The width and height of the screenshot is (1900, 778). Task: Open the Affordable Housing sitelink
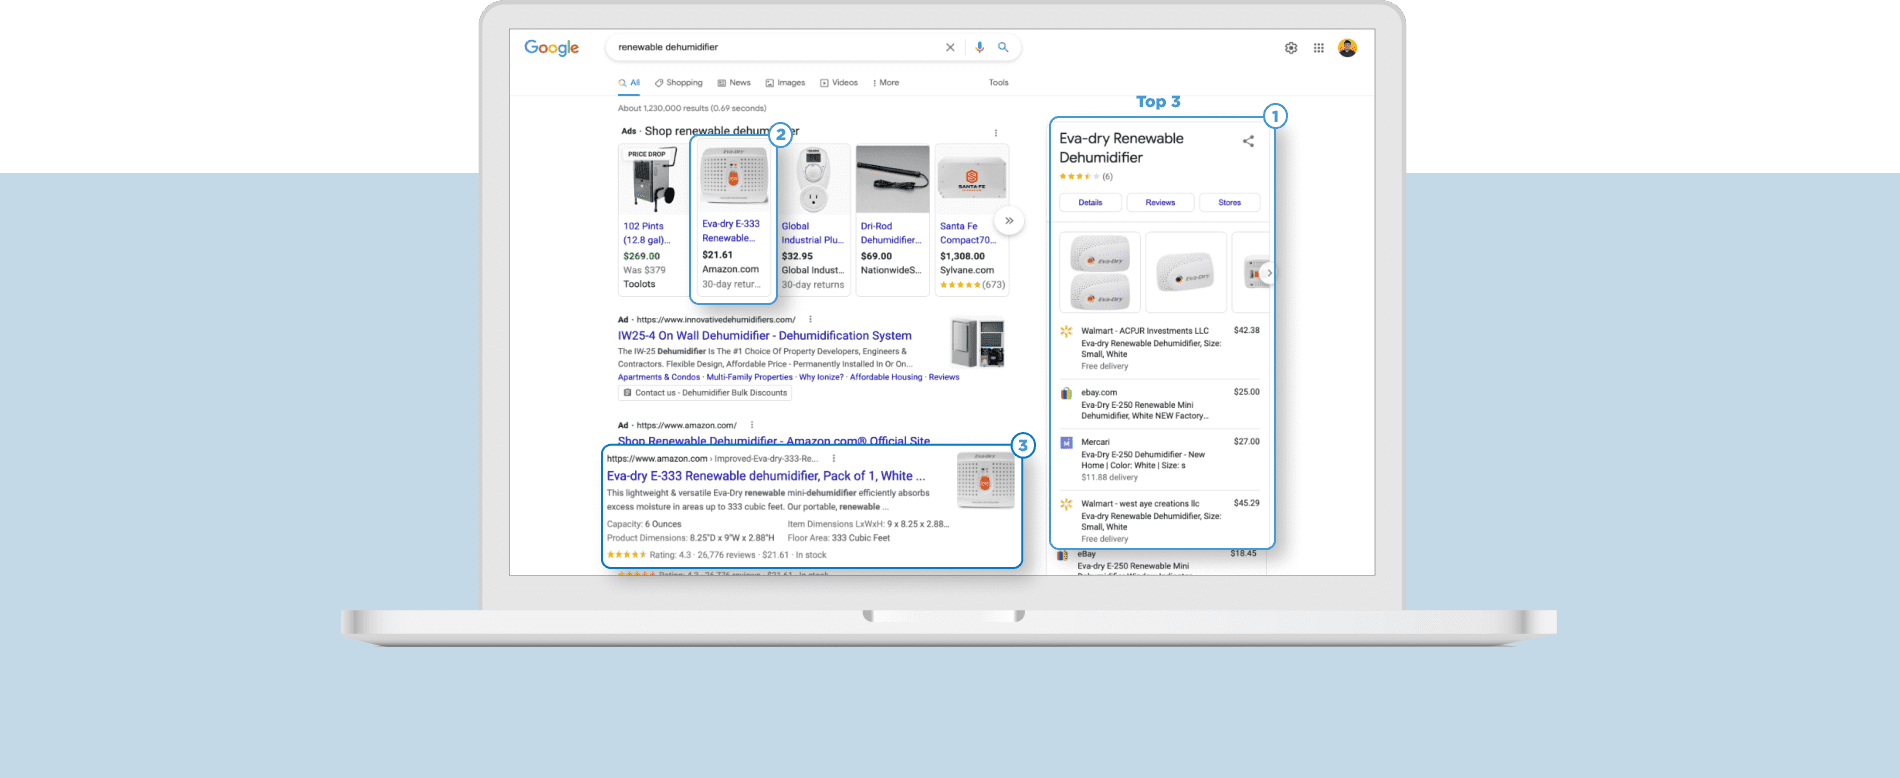coord(886,377)
